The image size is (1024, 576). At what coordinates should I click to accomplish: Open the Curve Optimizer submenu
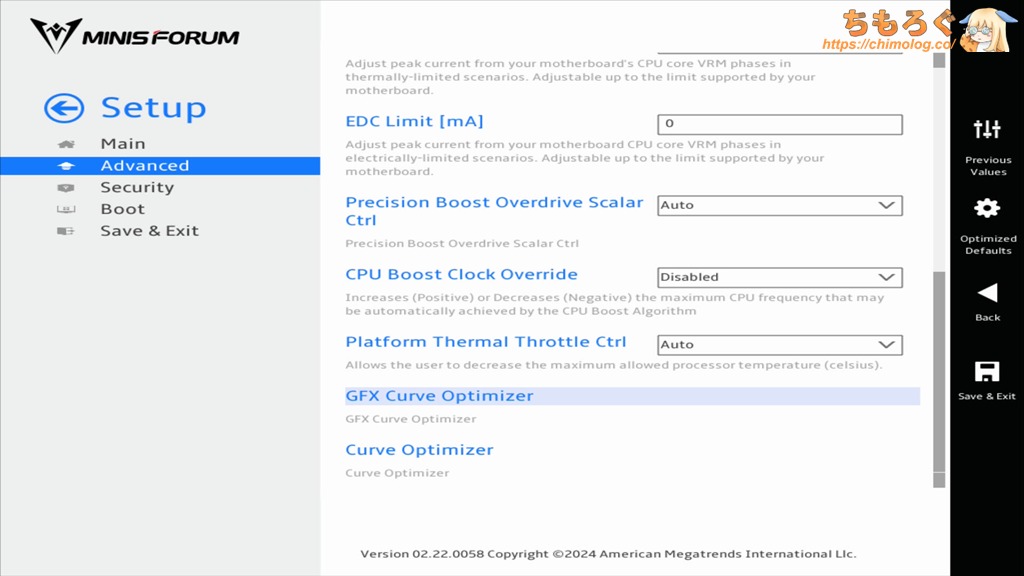click(419, 450)
